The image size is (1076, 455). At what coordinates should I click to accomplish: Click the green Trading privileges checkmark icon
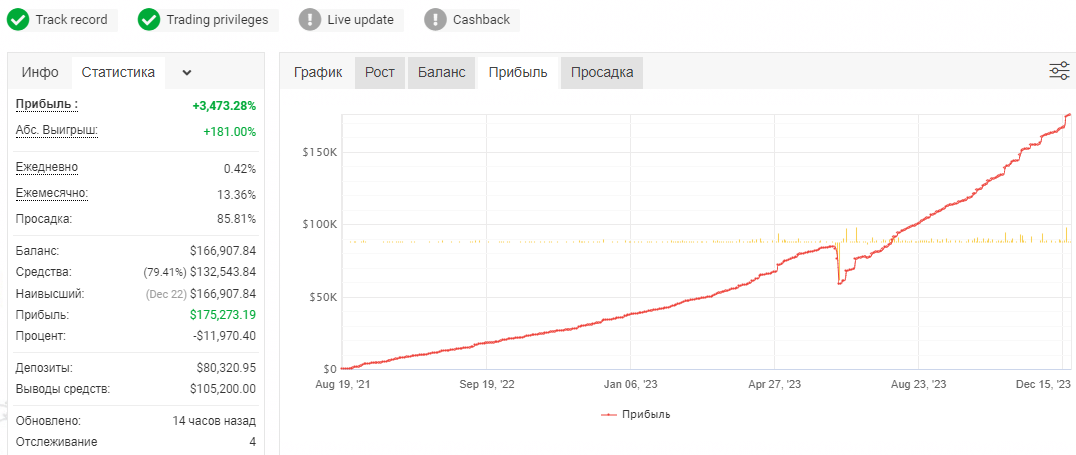coord(149,20)
